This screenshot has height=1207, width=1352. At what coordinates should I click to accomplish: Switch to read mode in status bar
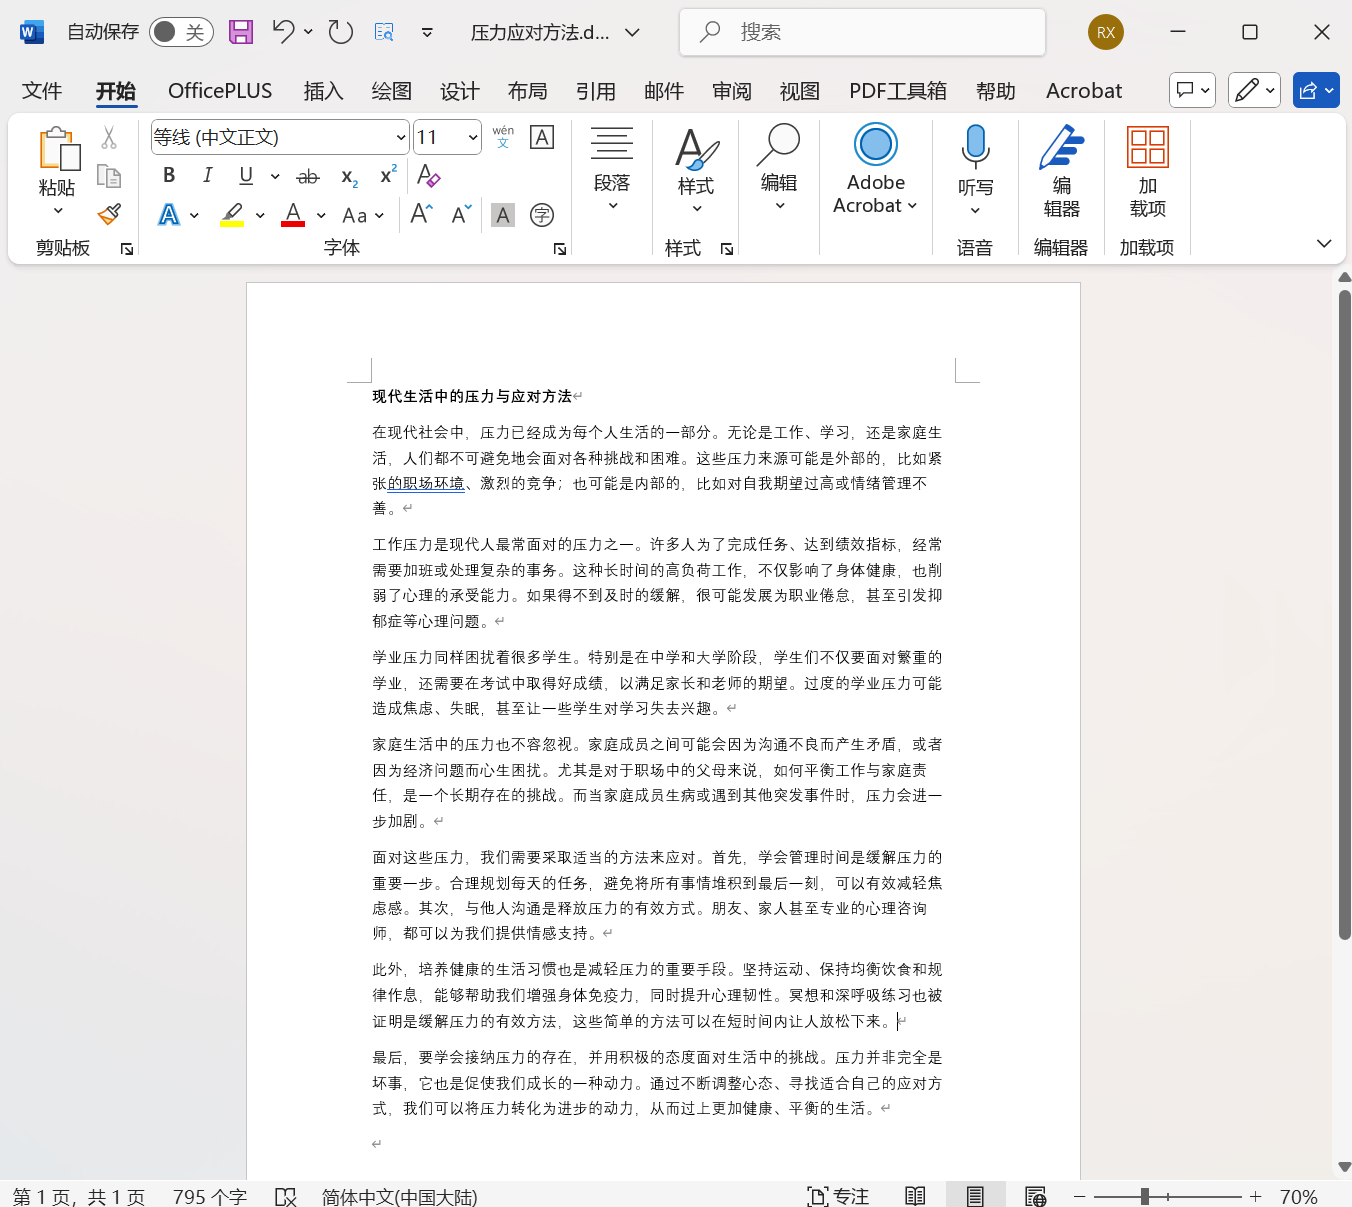tap(915, 1195)
